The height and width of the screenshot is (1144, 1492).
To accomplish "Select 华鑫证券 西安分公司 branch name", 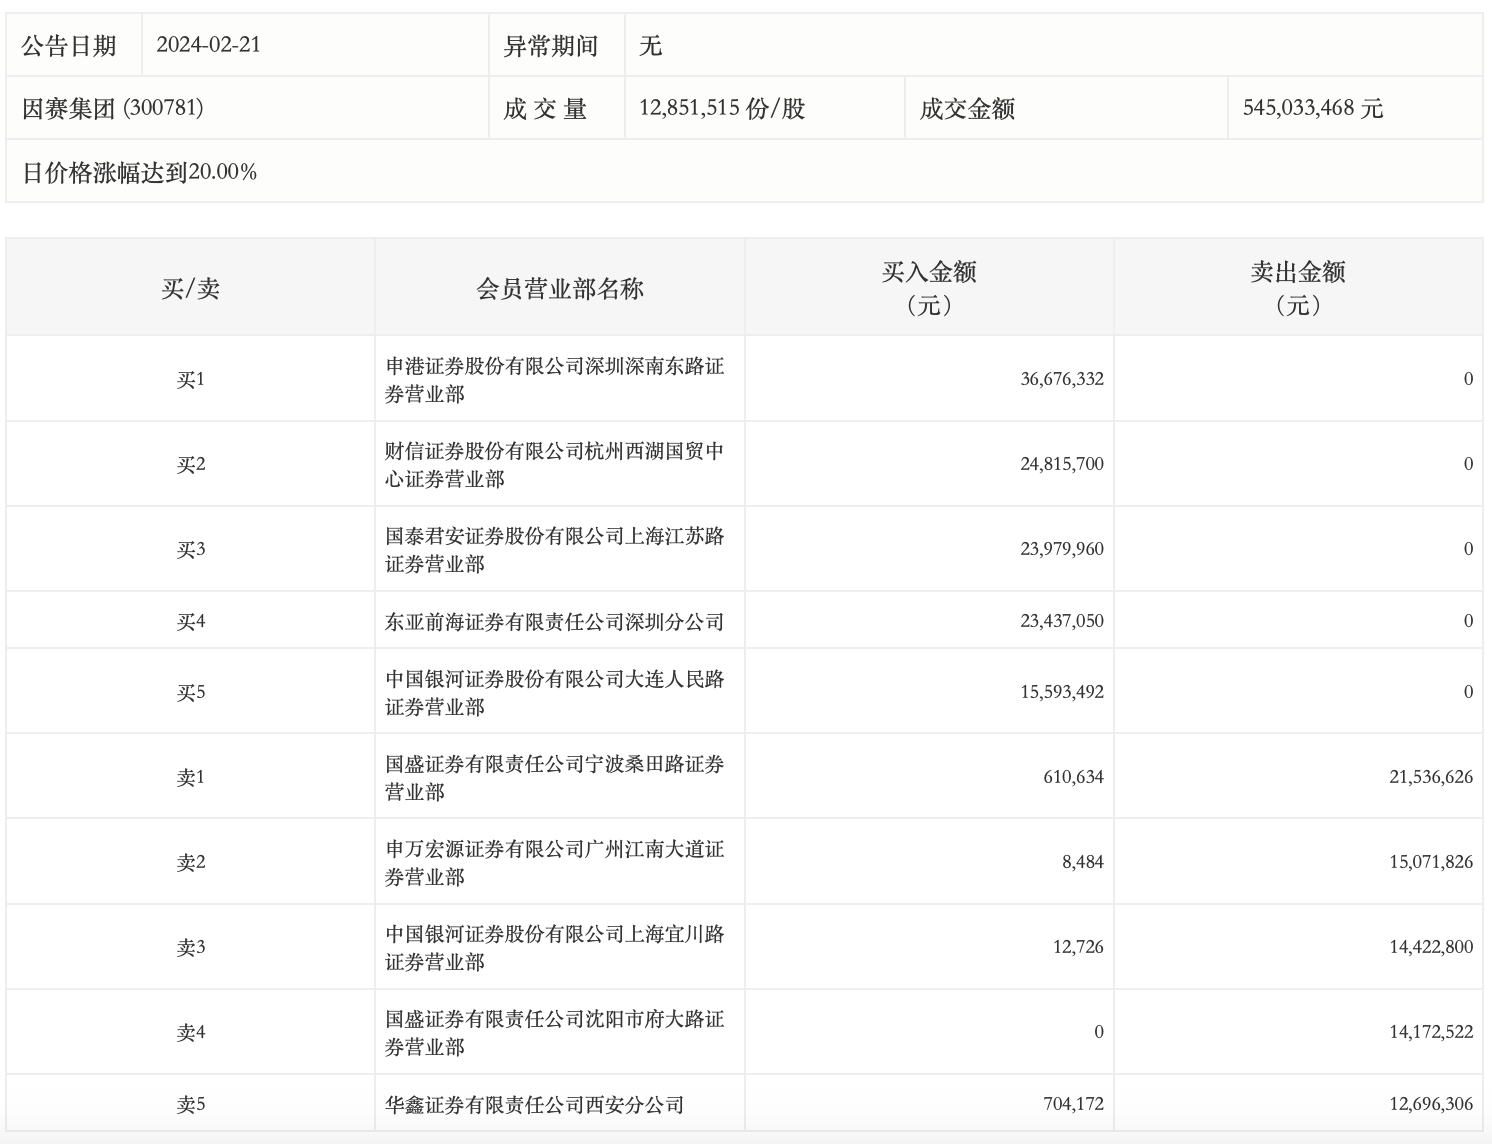I will coord(534,1104).
